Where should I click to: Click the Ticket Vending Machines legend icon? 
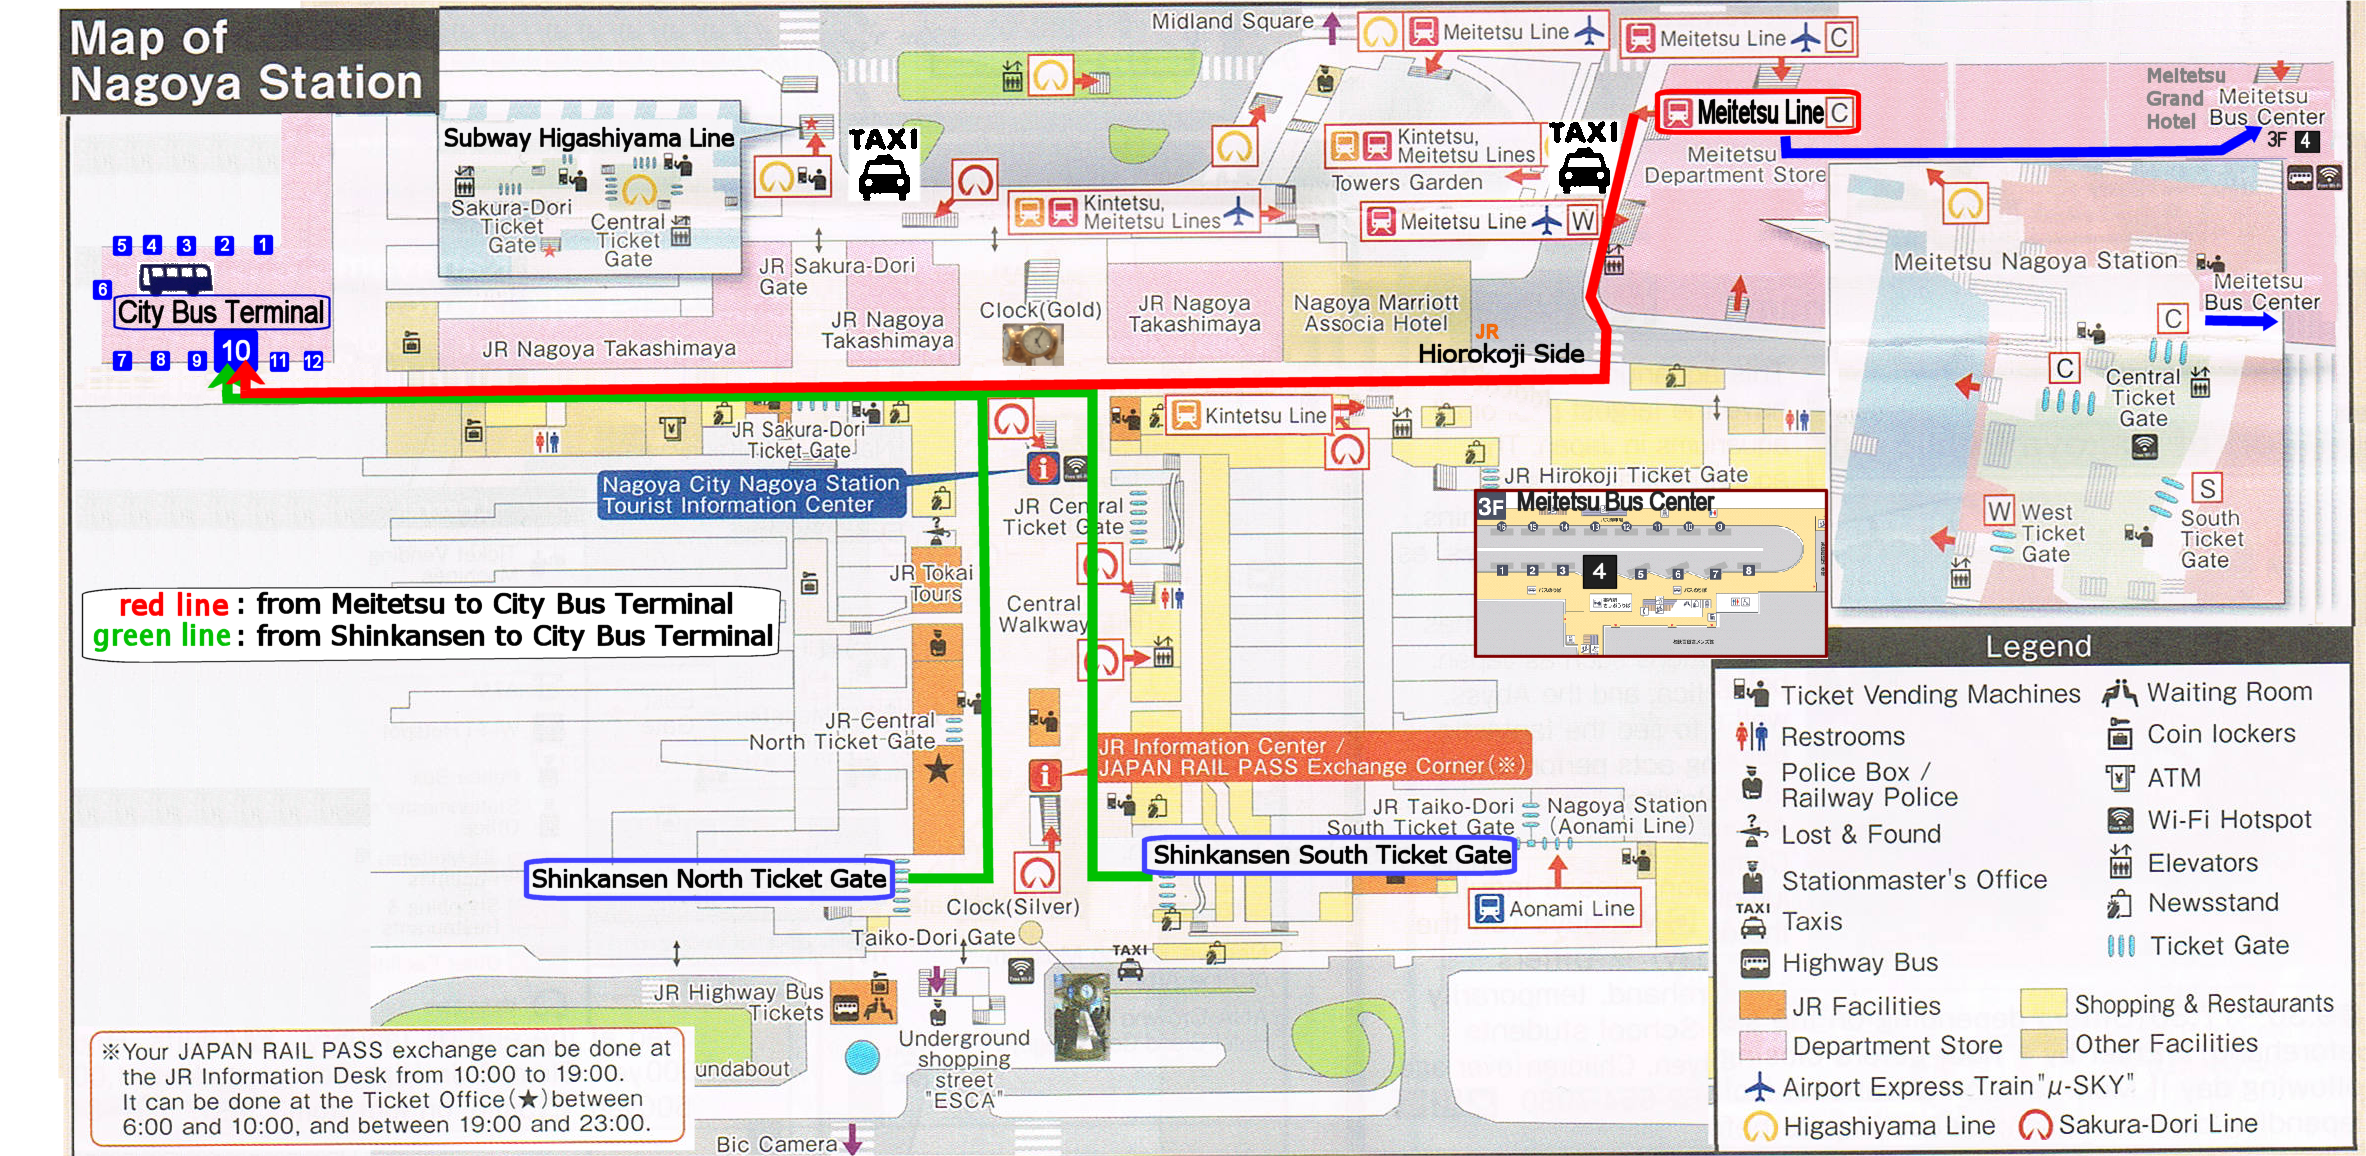coord(1750,692)
